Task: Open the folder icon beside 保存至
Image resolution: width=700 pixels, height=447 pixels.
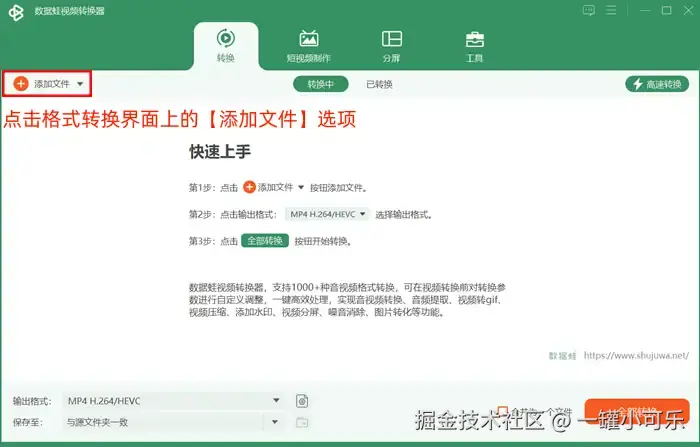Action: 302,422
